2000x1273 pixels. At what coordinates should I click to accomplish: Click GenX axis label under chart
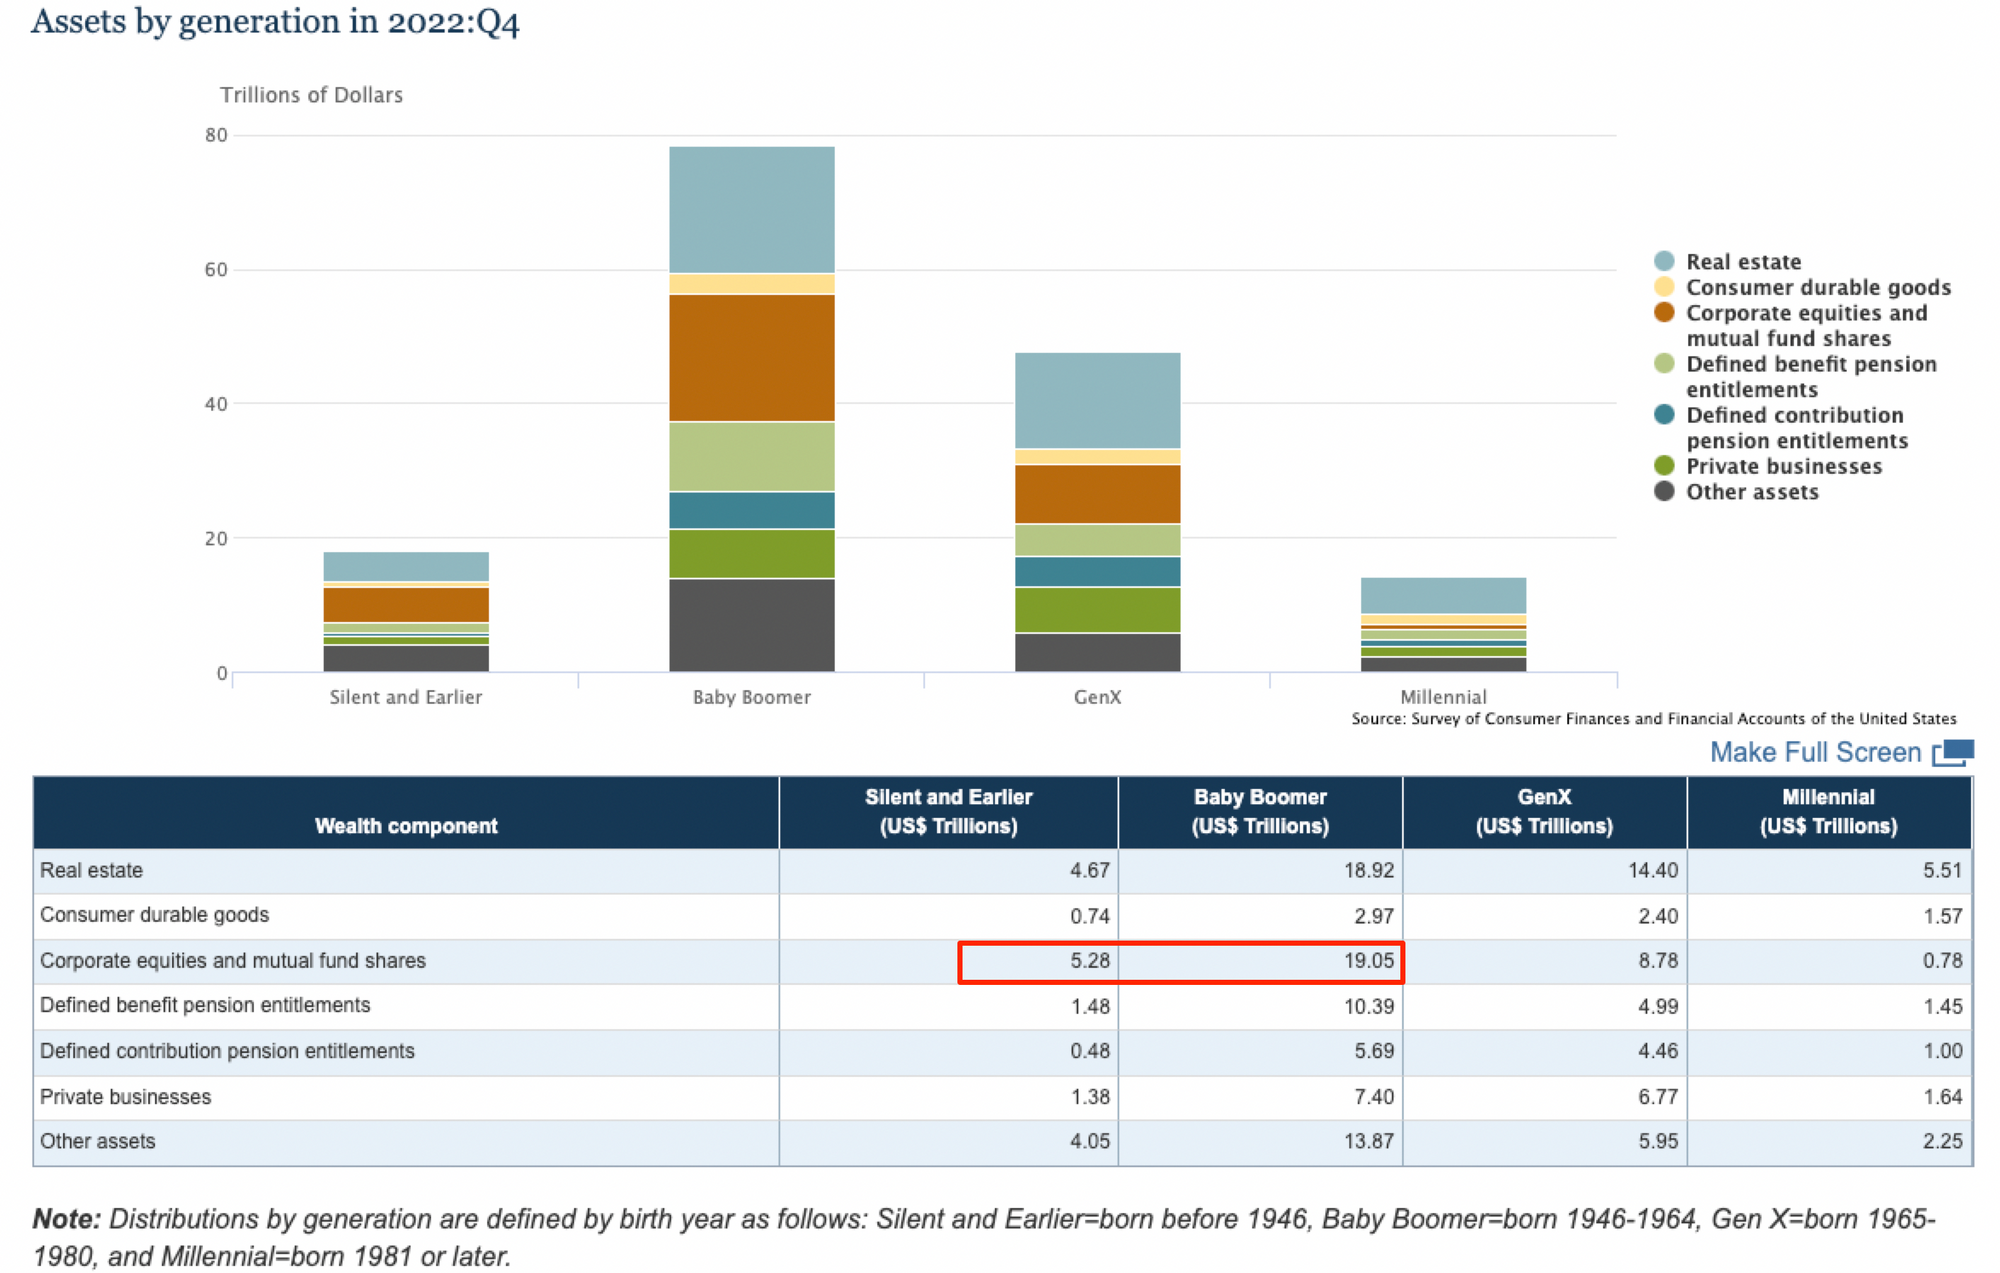click(x=1097, y=697)
